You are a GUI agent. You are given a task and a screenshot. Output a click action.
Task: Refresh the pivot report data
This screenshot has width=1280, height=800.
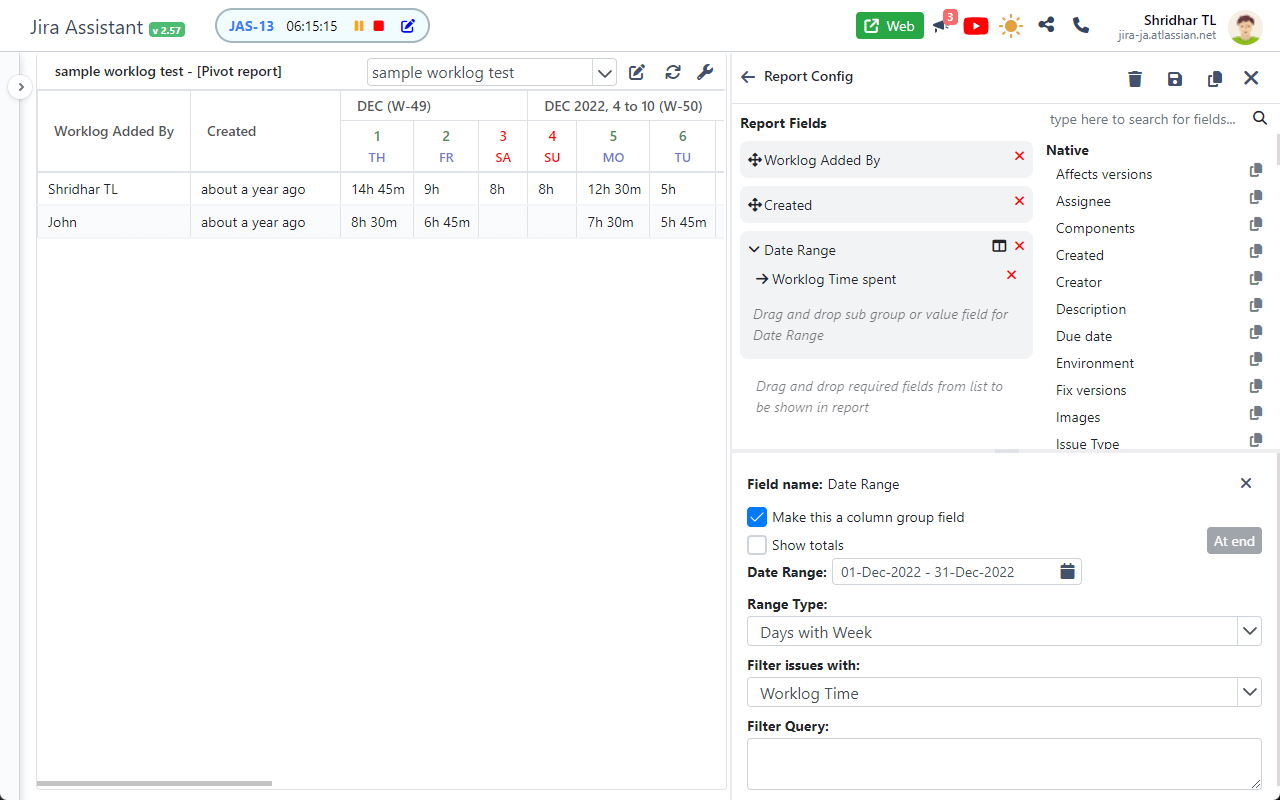click(672, 72)
